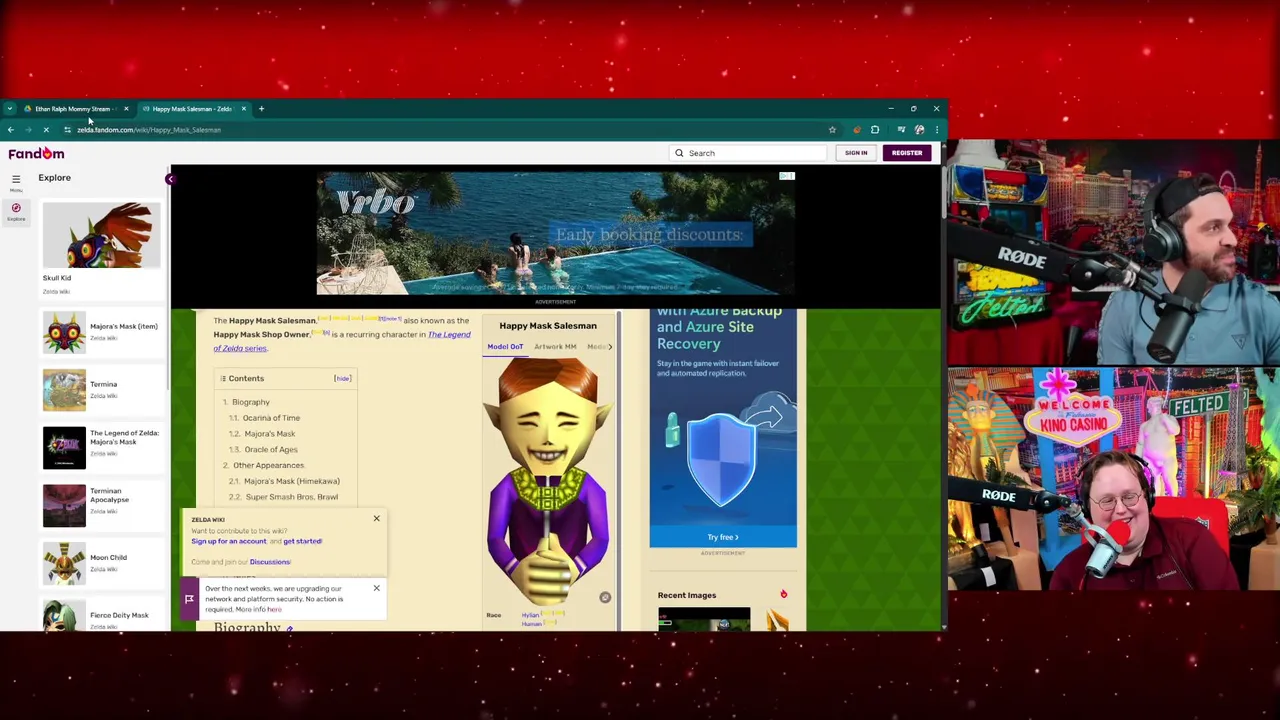Open The Legend of Zelda: Majora's Mask entry
This screenshot has height=720, width=1280.
coord(101,447)
